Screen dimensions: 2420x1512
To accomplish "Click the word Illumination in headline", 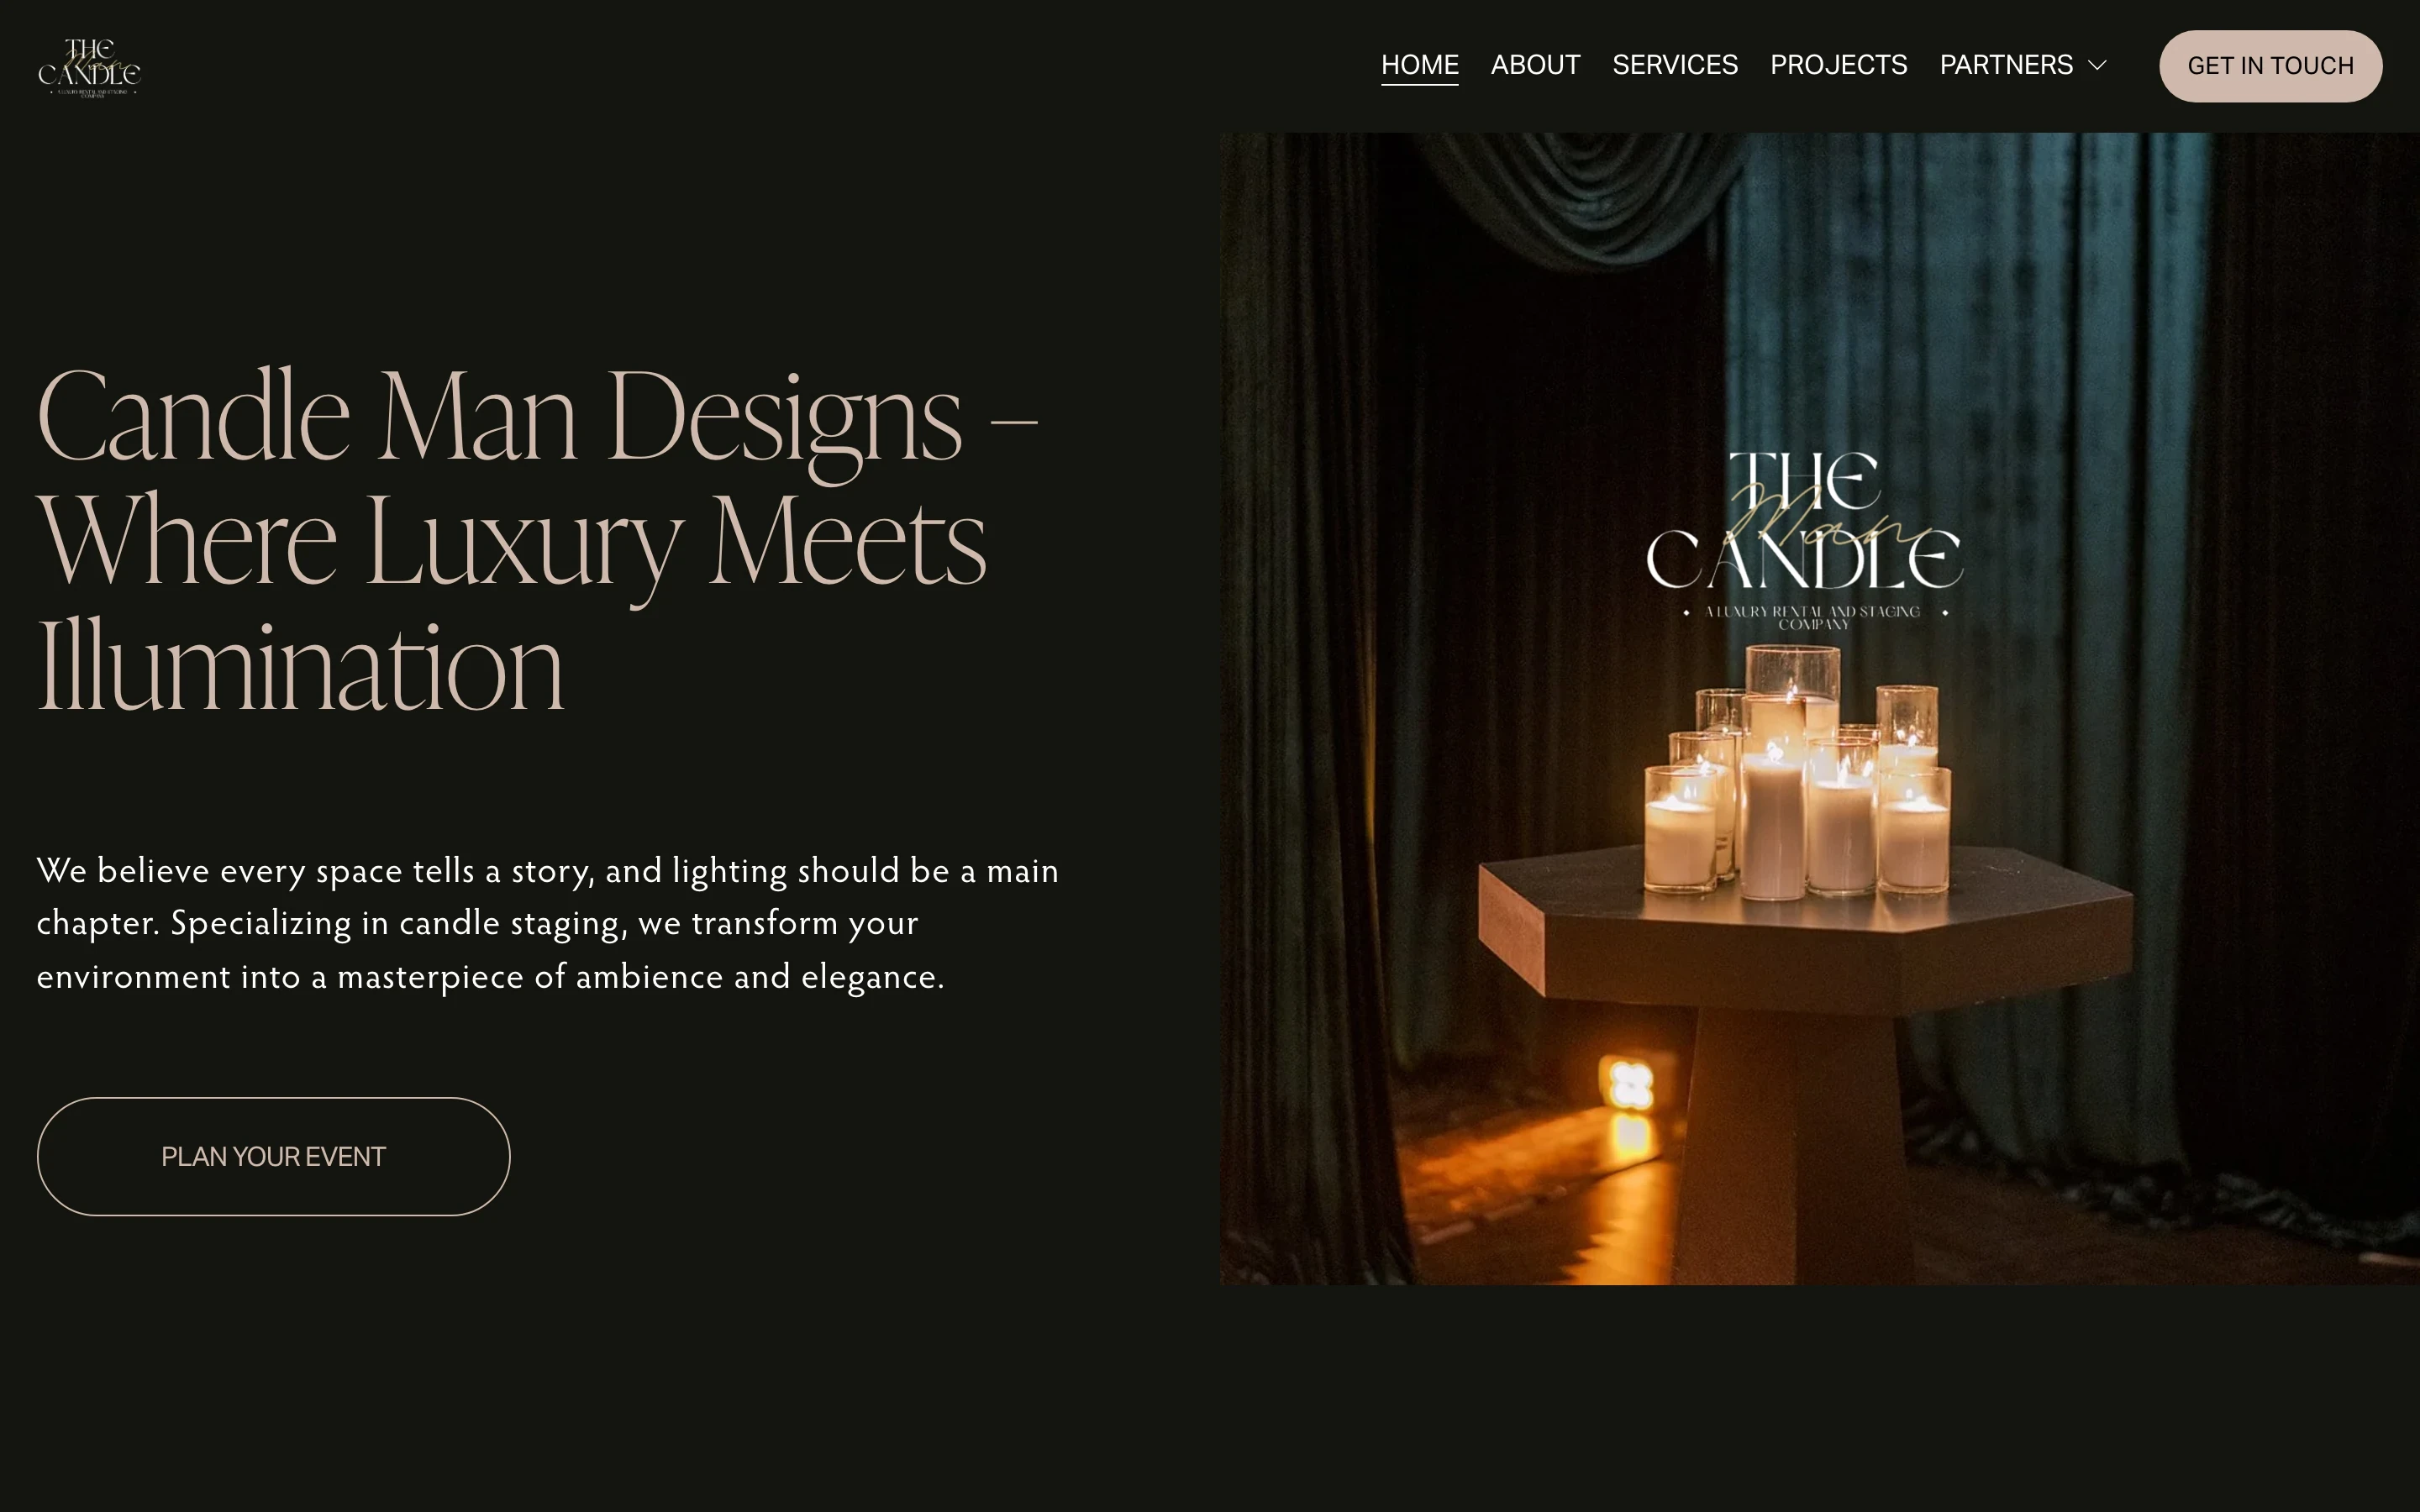I will coord(300,665).
